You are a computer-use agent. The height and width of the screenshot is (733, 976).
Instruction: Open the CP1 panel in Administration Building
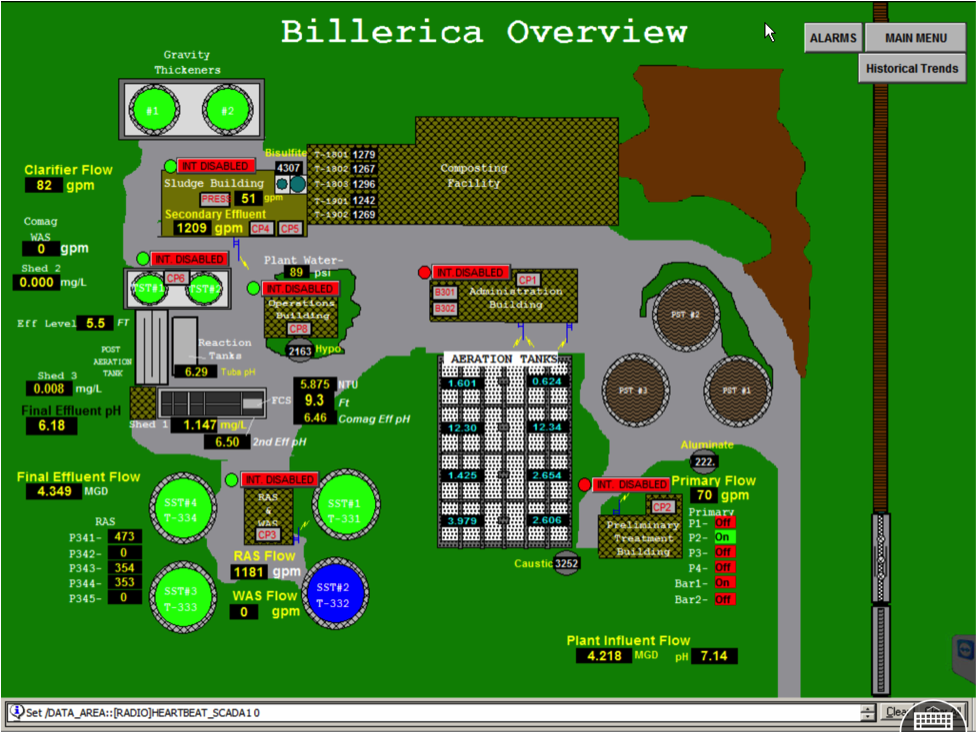pos(528,280)
